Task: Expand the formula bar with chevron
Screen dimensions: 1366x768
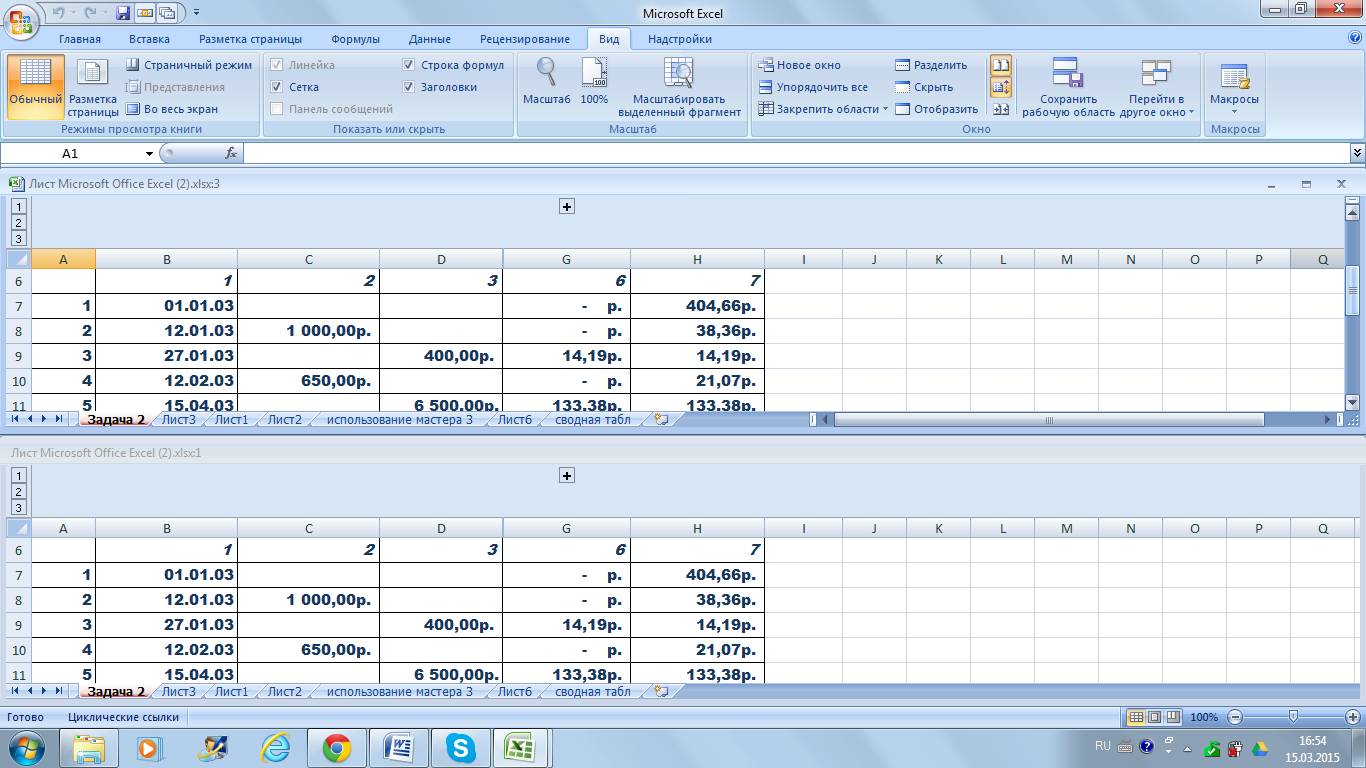Action: 1357,153
